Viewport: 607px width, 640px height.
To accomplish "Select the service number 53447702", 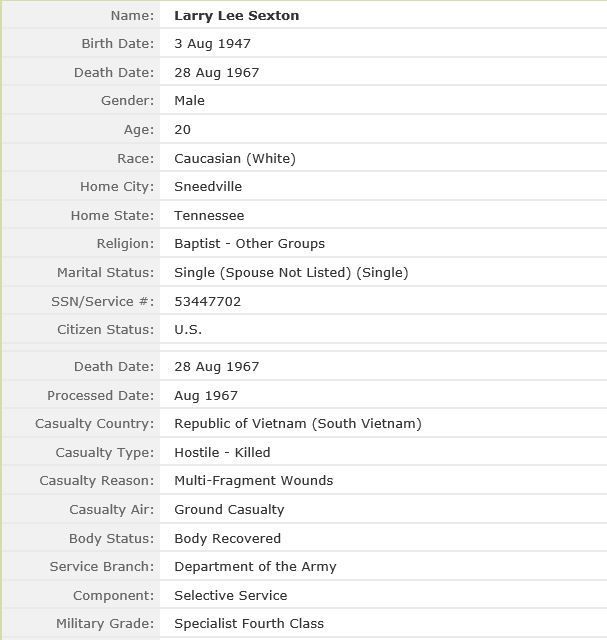I will (x=207, y=301).
